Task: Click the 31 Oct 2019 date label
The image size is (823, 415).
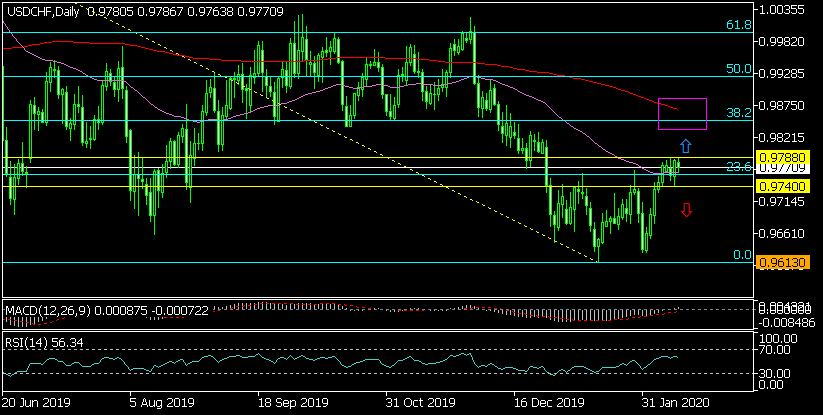Action: pyautogui.click(x=420, y=403)
